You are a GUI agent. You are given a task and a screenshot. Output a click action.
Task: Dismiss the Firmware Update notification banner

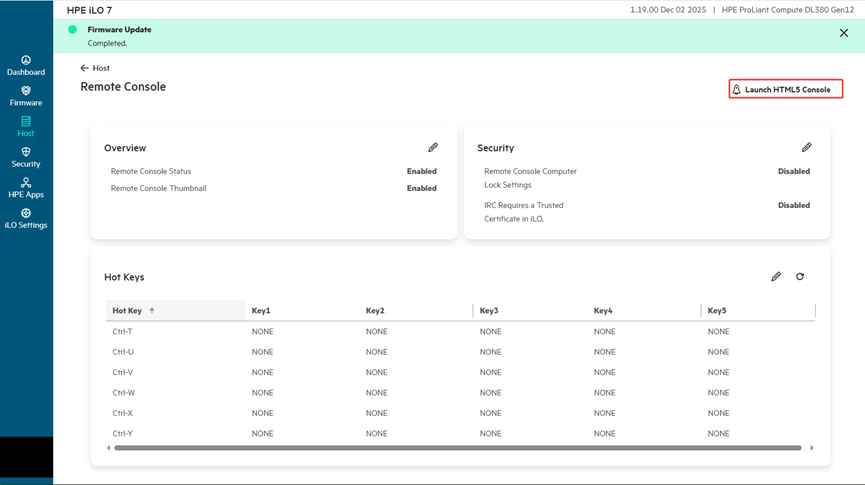(x=844, y=33)
